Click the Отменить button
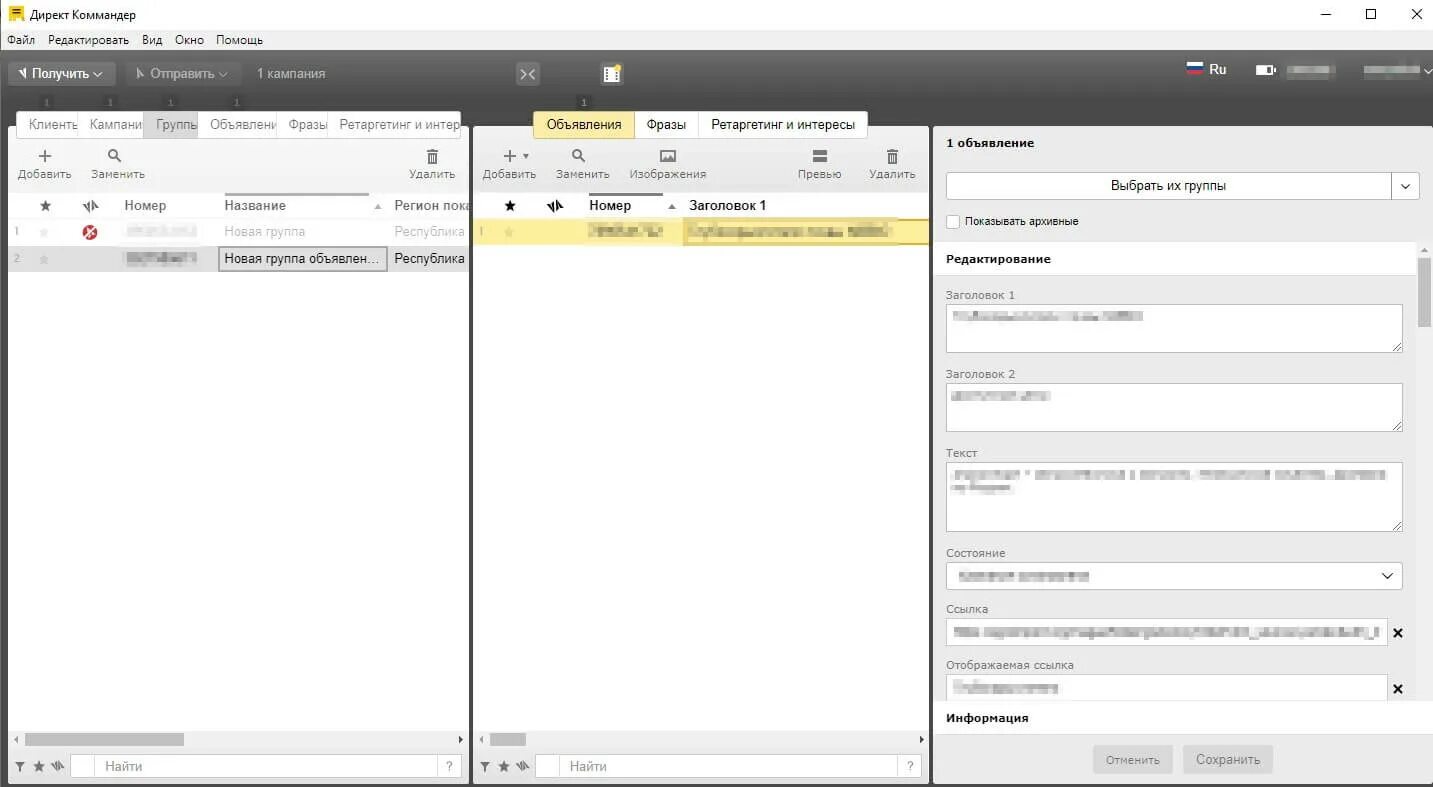1433x787 pixels. [1132, 760]
